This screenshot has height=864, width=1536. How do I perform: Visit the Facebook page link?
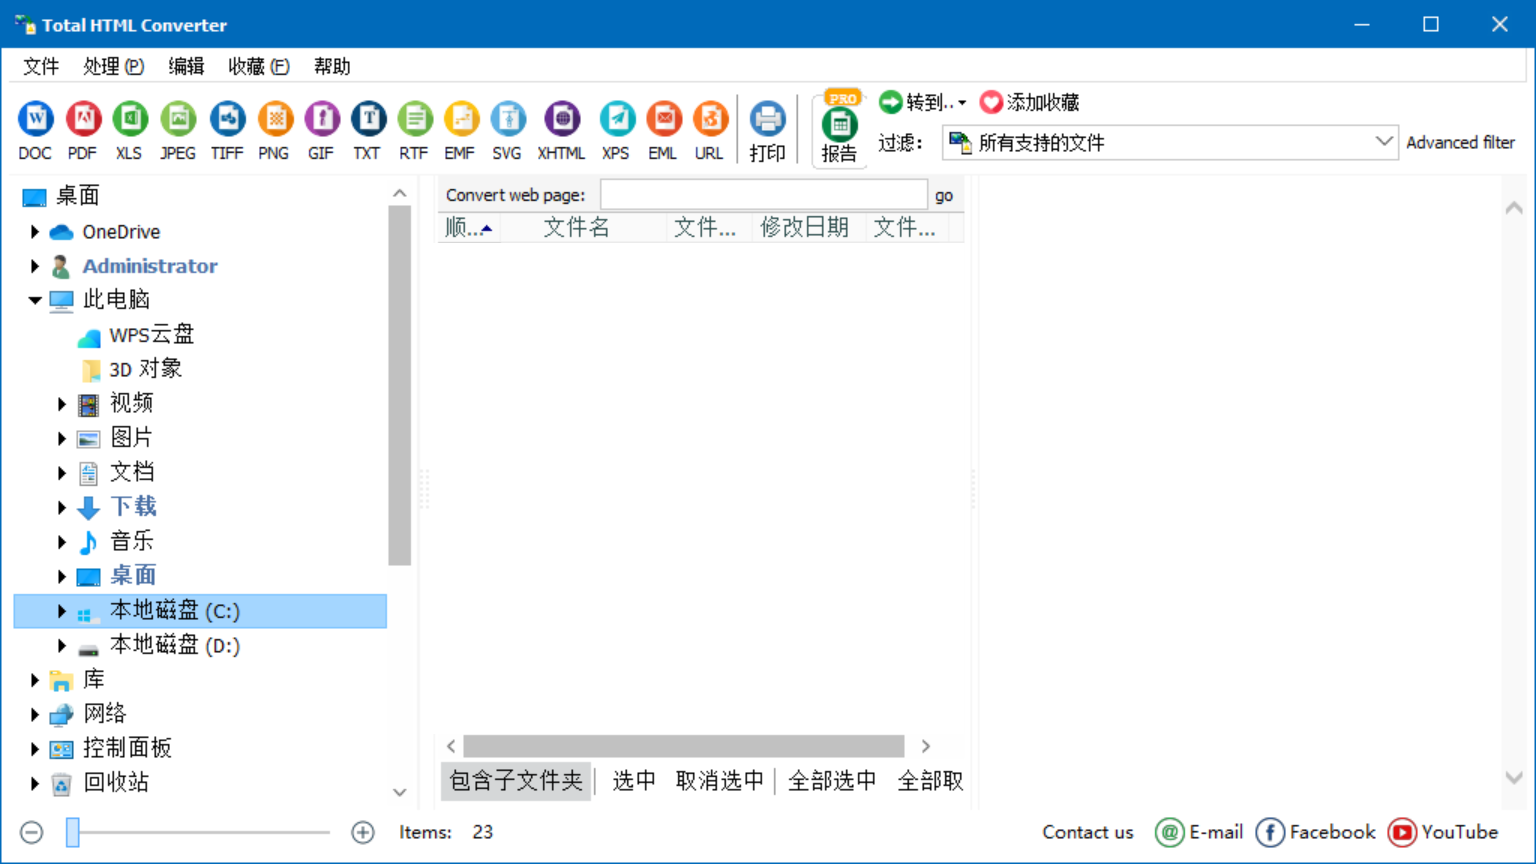tap(1316, 832)
